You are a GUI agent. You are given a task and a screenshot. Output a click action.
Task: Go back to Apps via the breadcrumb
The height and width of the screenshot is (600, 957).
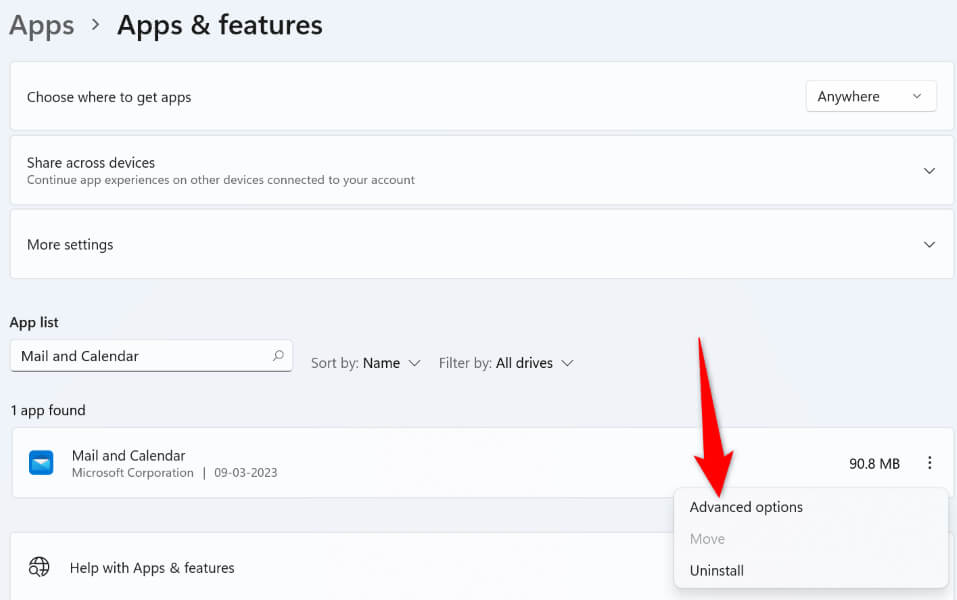pos(42,25)
